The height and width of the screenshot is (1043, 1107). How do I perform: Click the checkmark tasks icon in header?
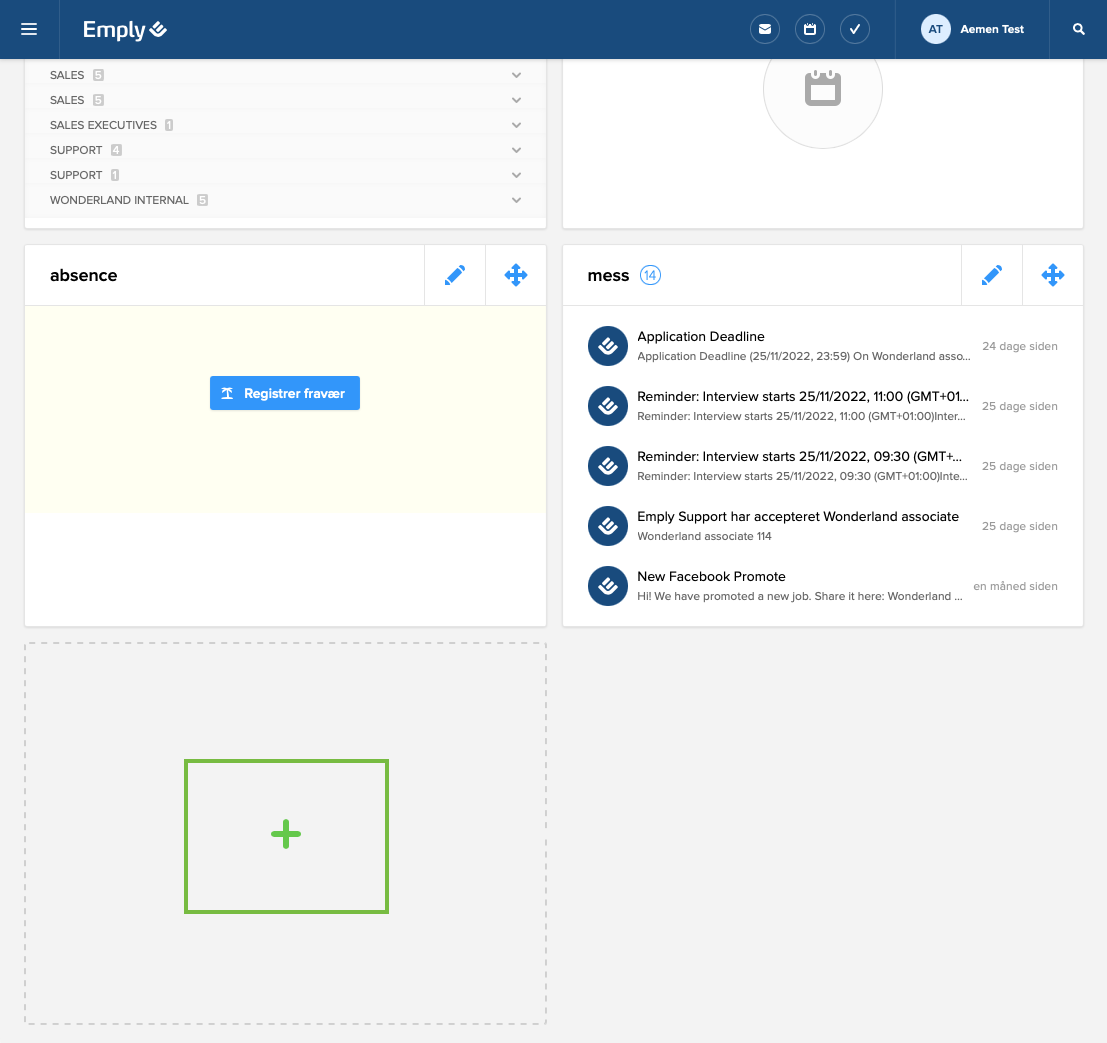(855, 29)
